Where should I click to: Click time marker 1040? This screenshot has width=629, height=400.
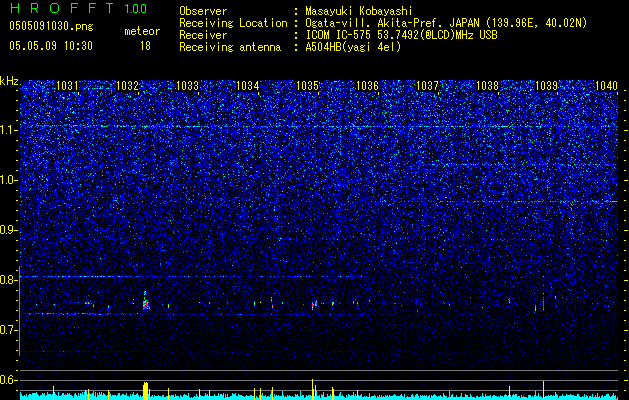click(x=606, y=85)
